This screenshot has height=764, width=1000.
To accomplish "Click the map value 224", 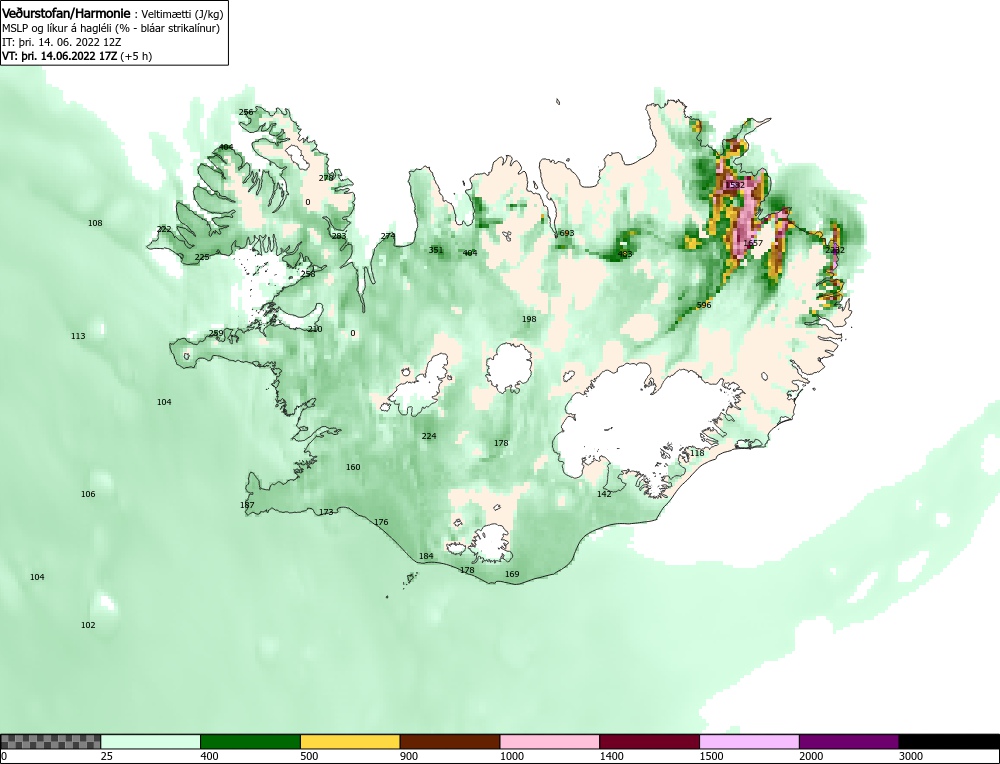I will pyautogui.click(x=429, y=436).
